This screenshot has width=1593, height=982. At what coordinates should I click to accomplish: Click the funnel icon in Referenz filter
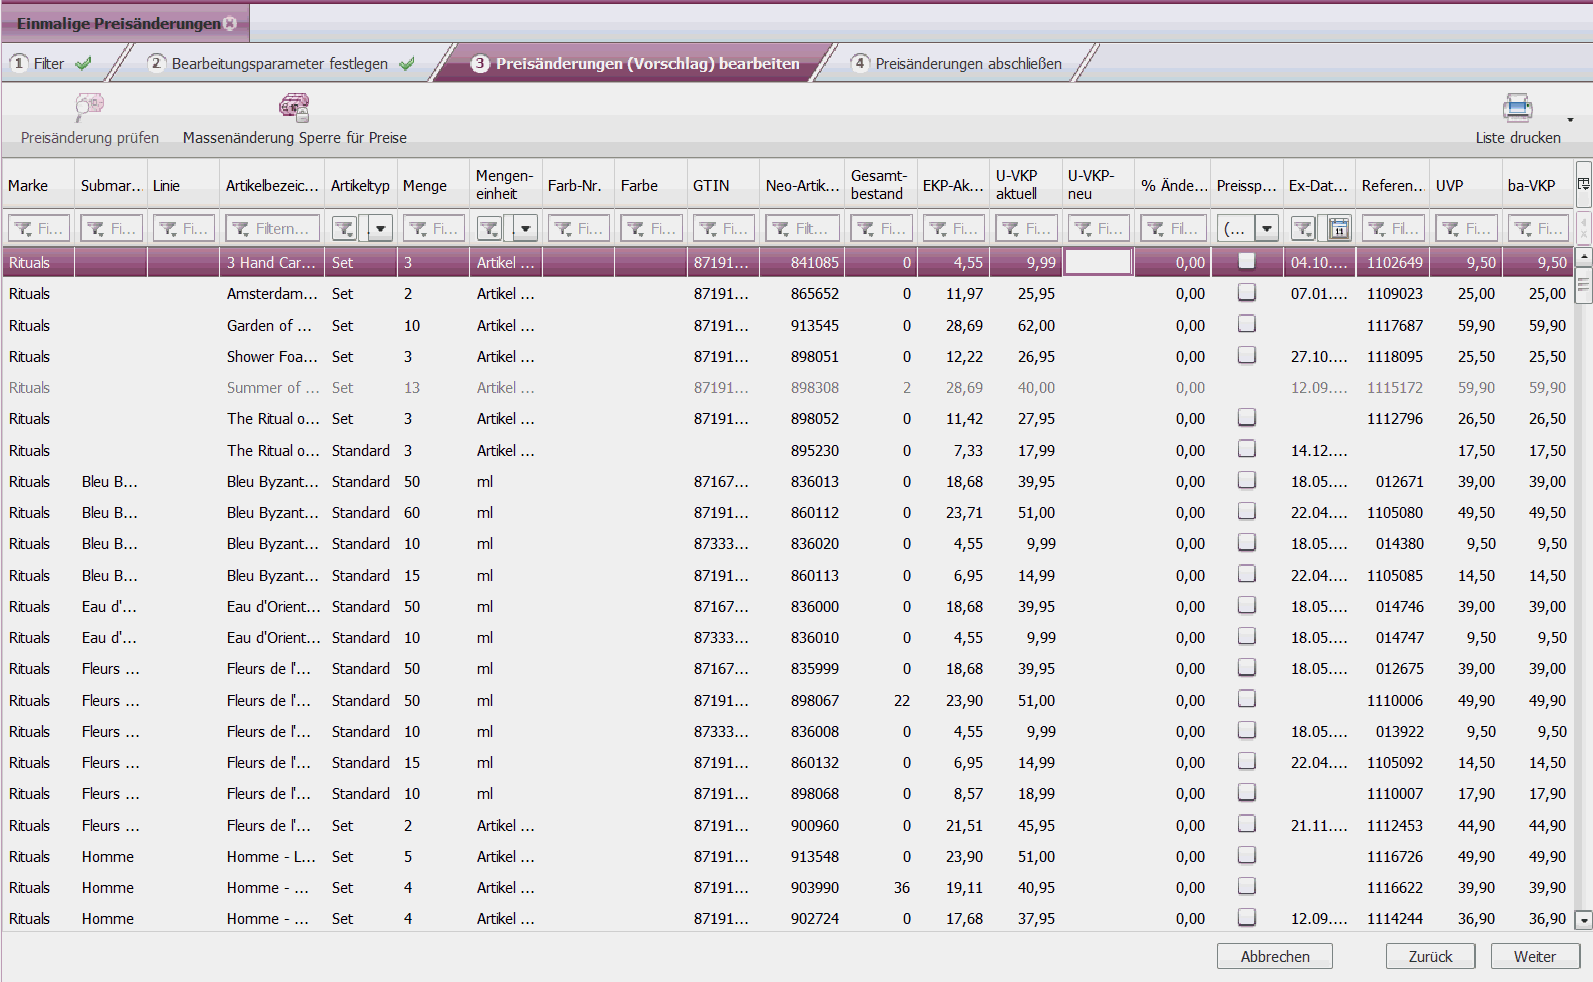click(x=1377, y=229)
